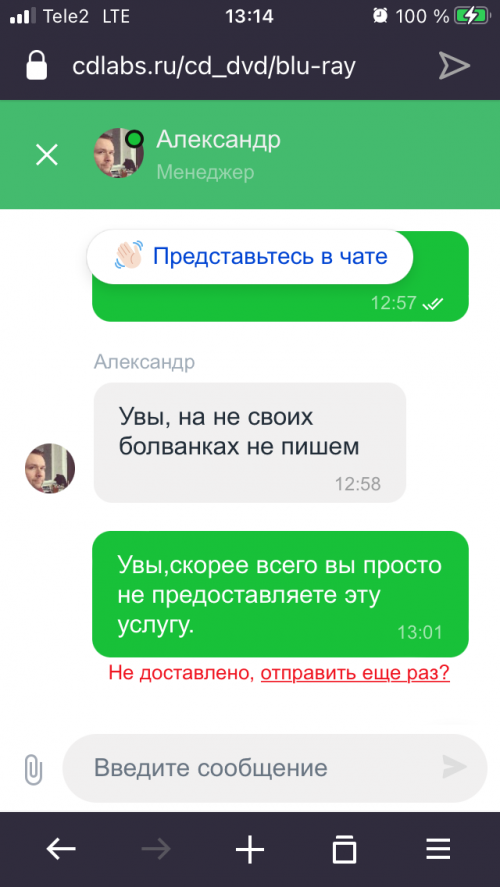Tap the manager name 'Александр' in header
500x887 pixels.
218,140
